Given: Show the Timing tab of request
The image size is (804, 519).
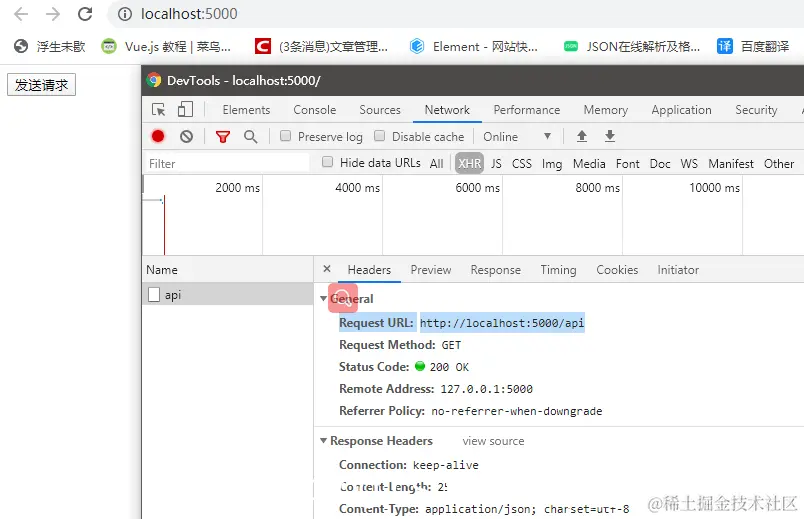Looking at the screenshot, I should click(558, 270).
